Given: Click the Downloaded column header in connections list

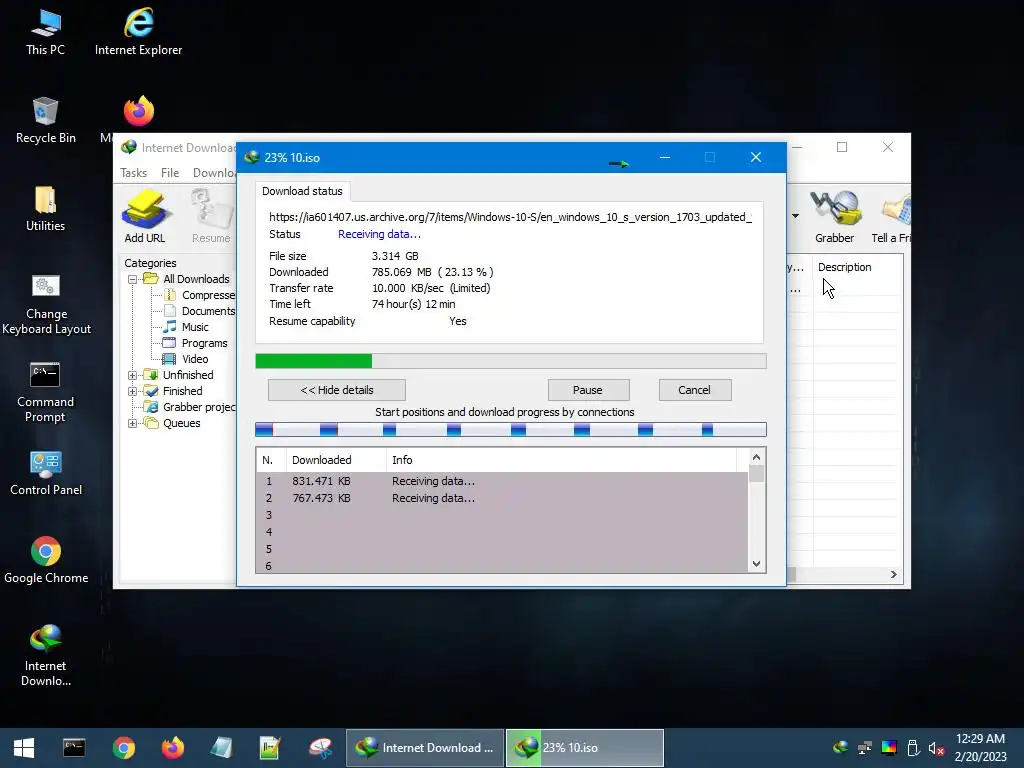Looking at the screenshot, I should [336, 460].
